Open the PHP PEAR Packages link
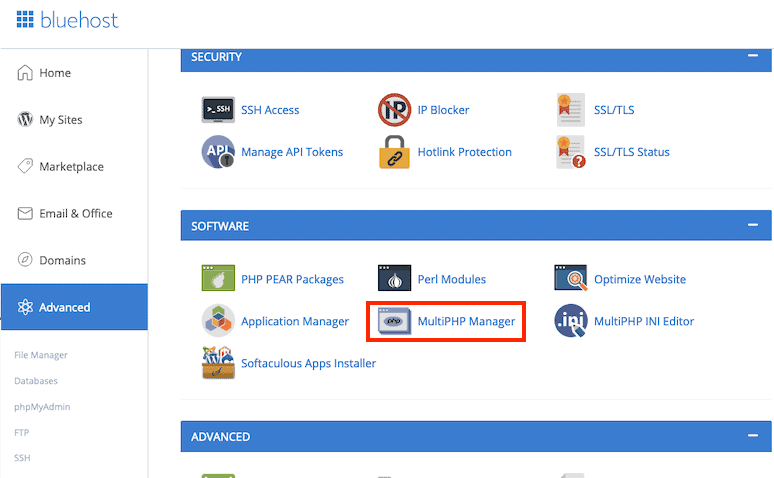Image resolution: width=774 pixels, height=478 pixels. [x=292, y=279]
